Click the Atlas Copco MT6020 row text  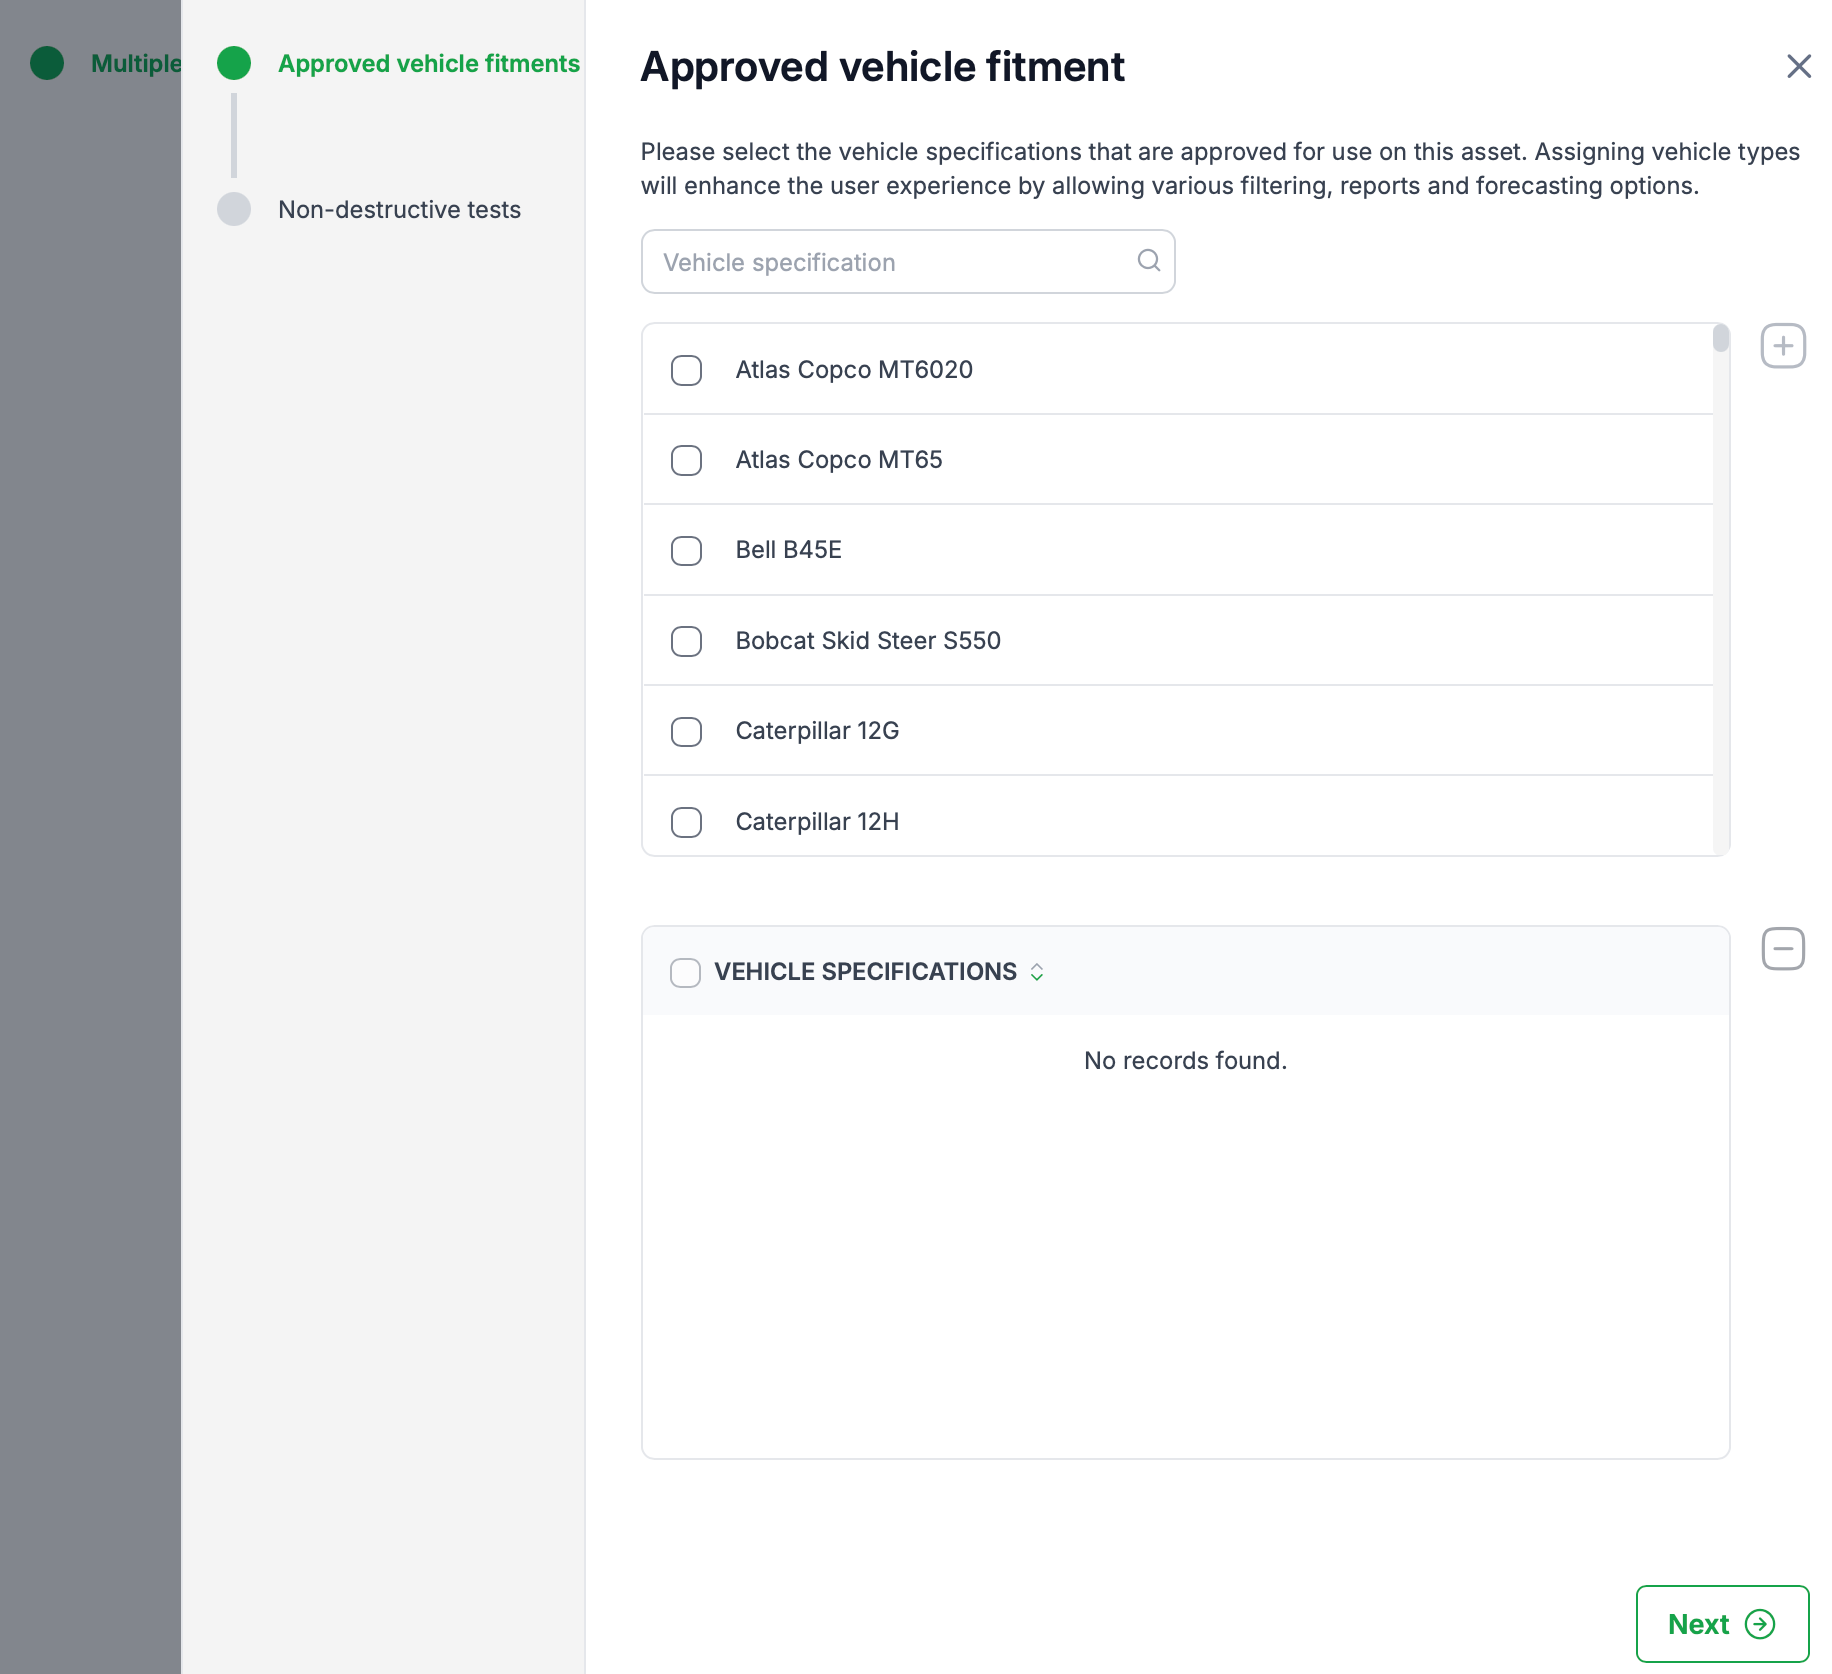click(x=854, y=370)
